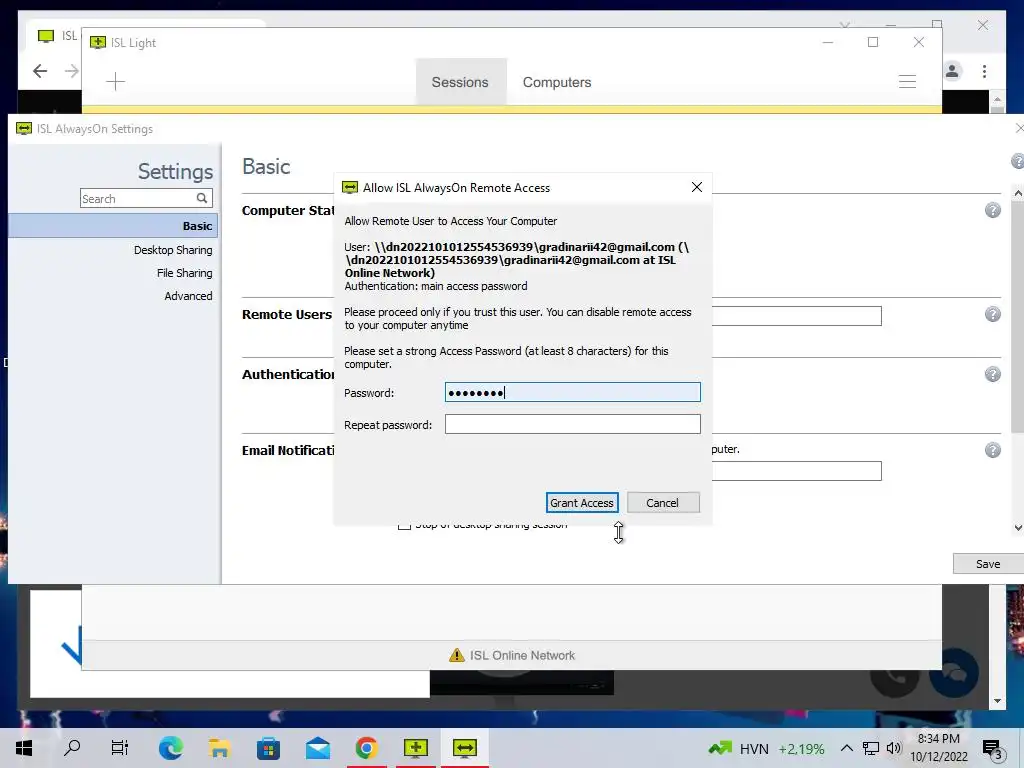This screenshot has height=768, width=1024.
Task: Click the Email Notification input field
Action: pos(797,471)
